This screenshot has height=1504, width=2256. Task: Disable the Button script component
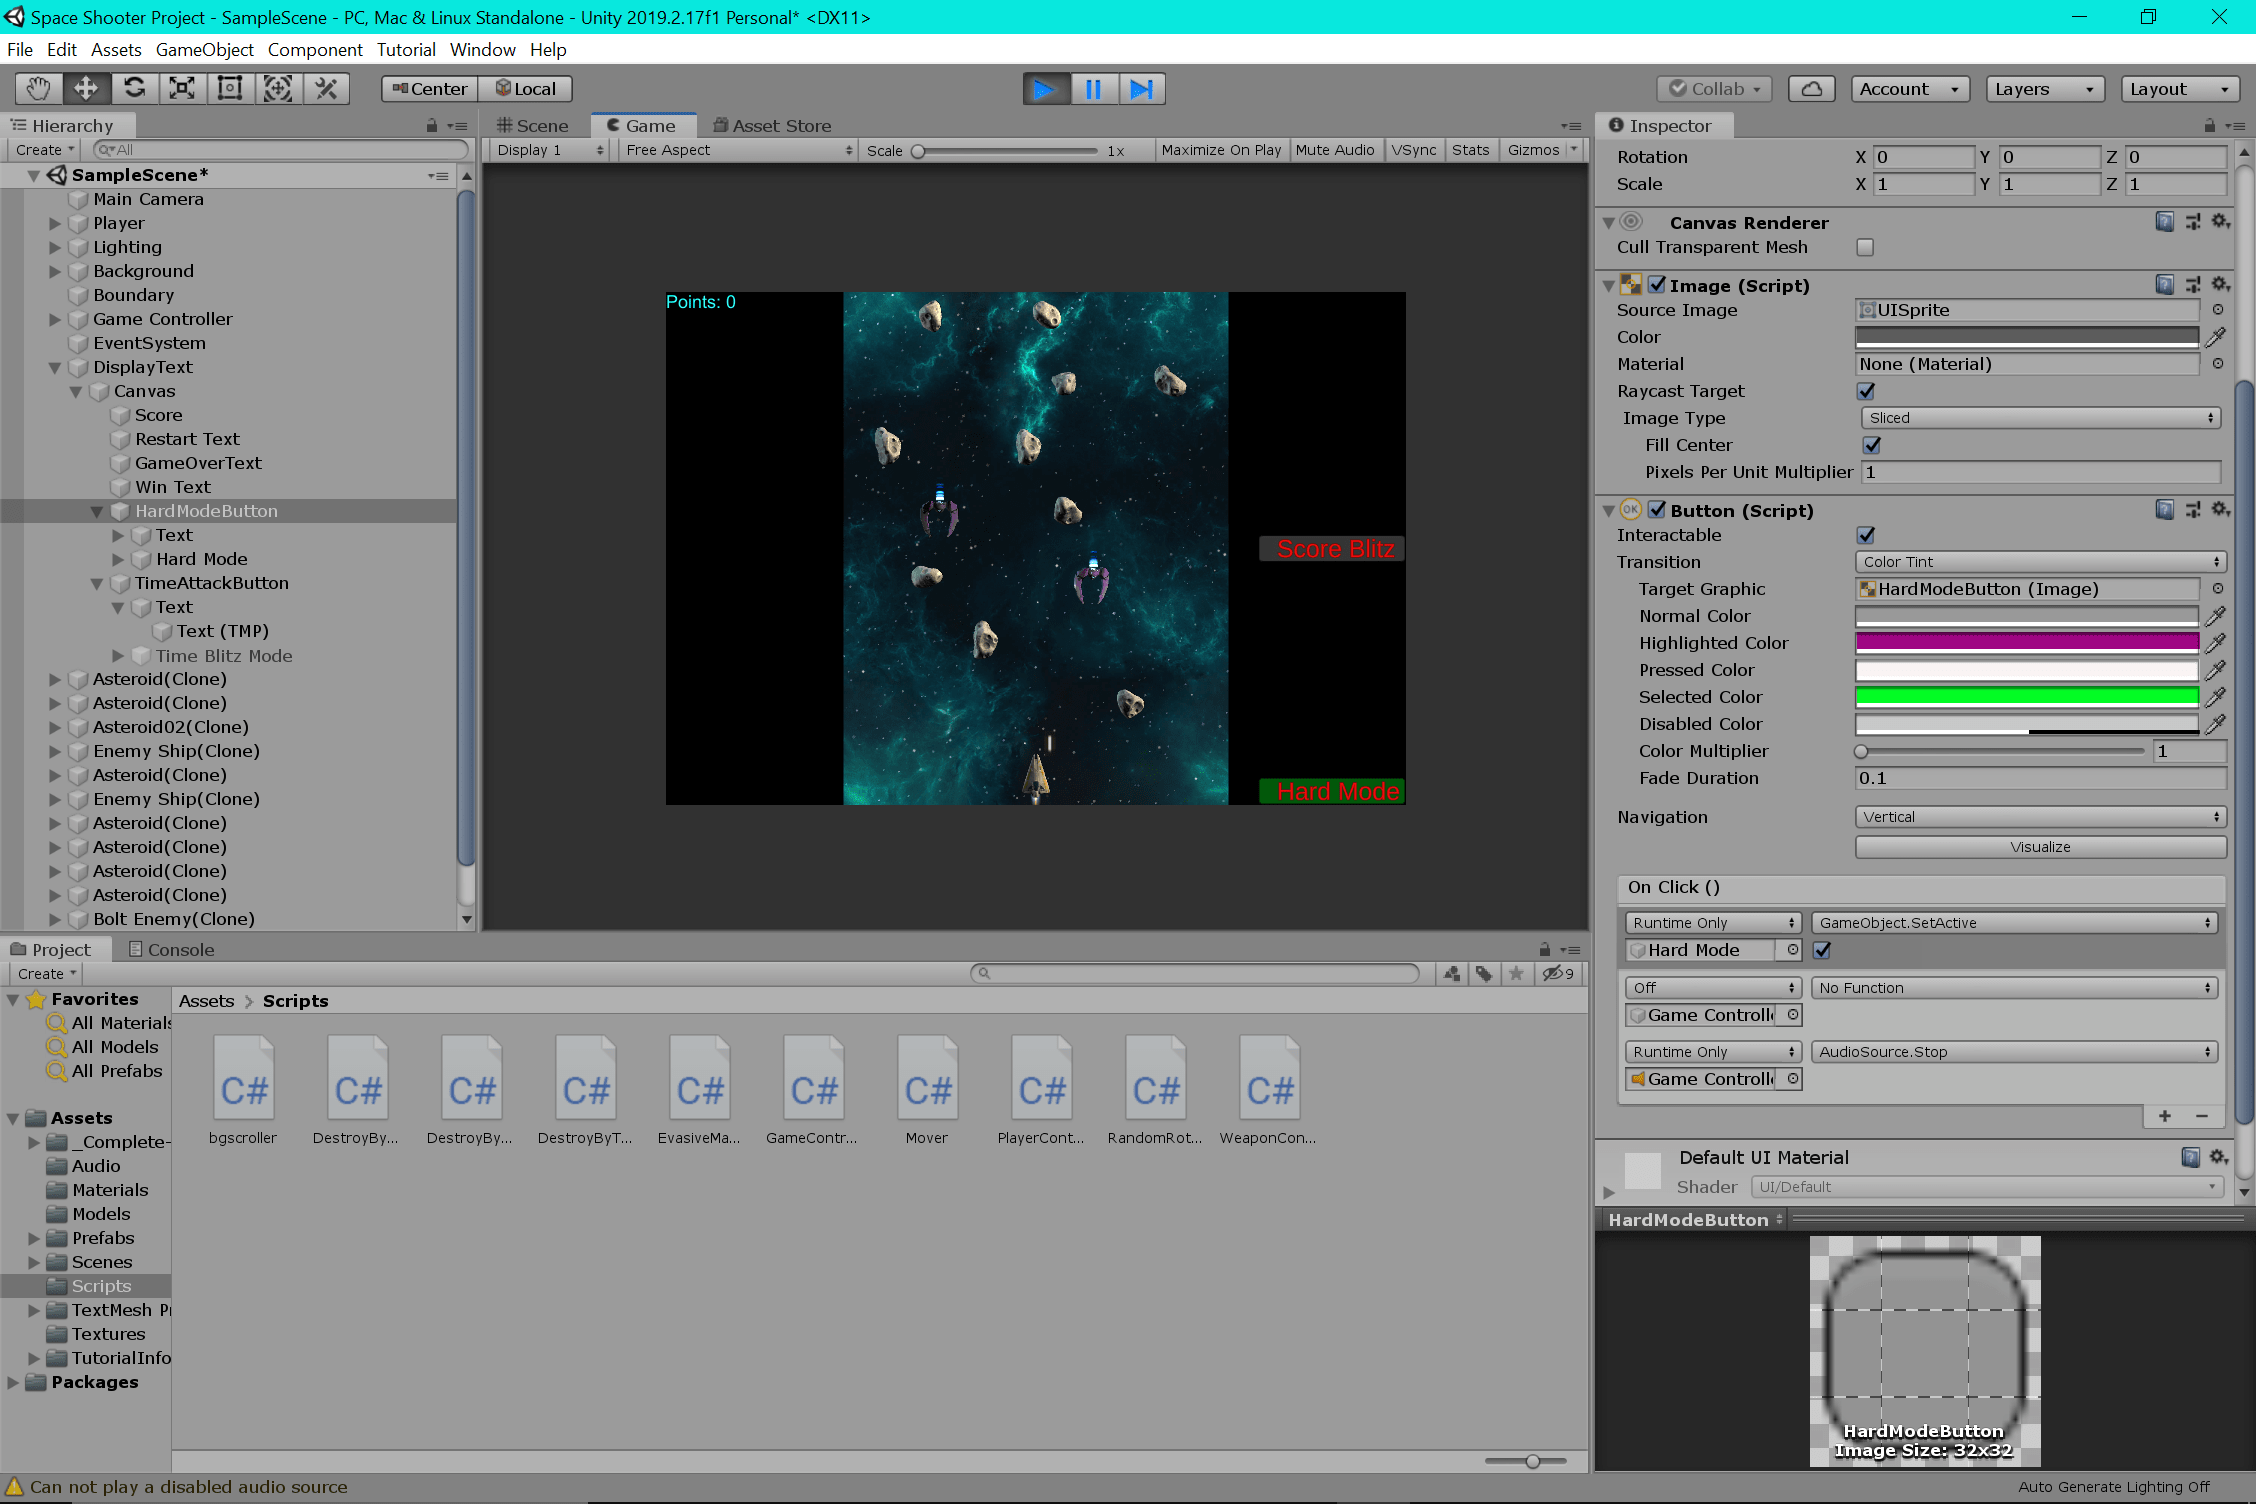(1657, 510)
